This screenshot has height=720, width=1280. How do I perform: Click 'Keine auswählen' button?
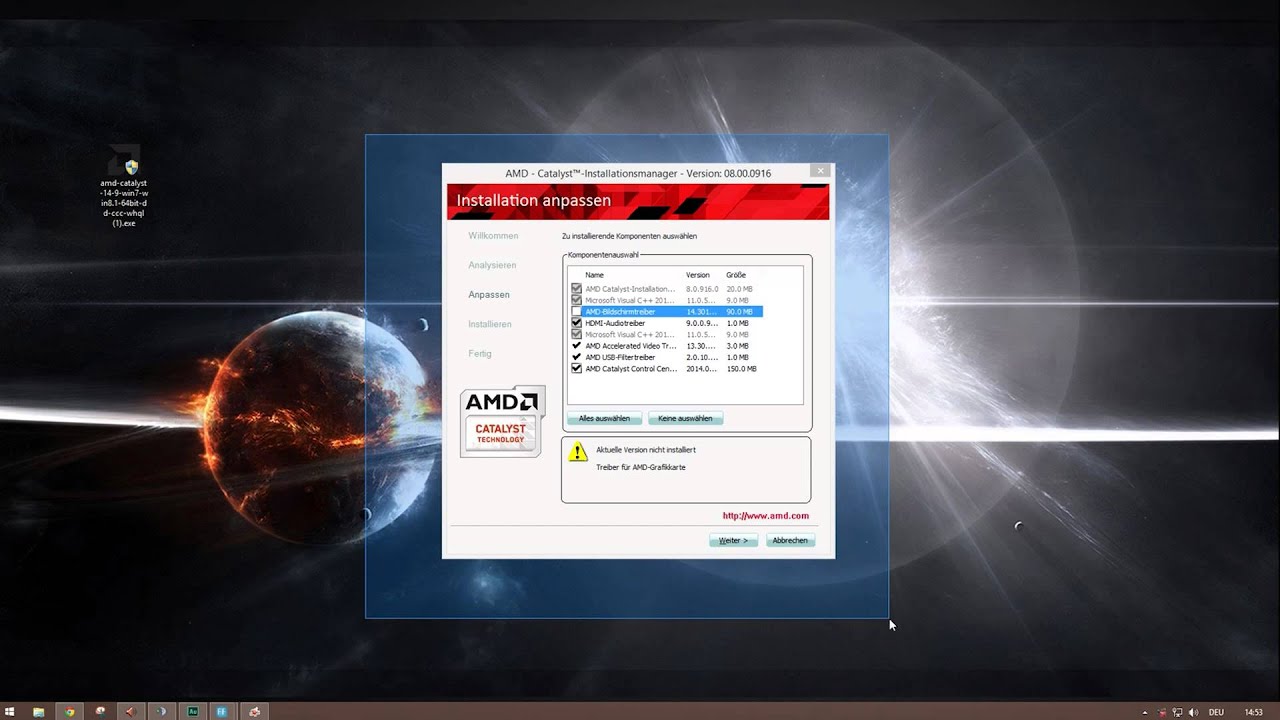point(685,418)
